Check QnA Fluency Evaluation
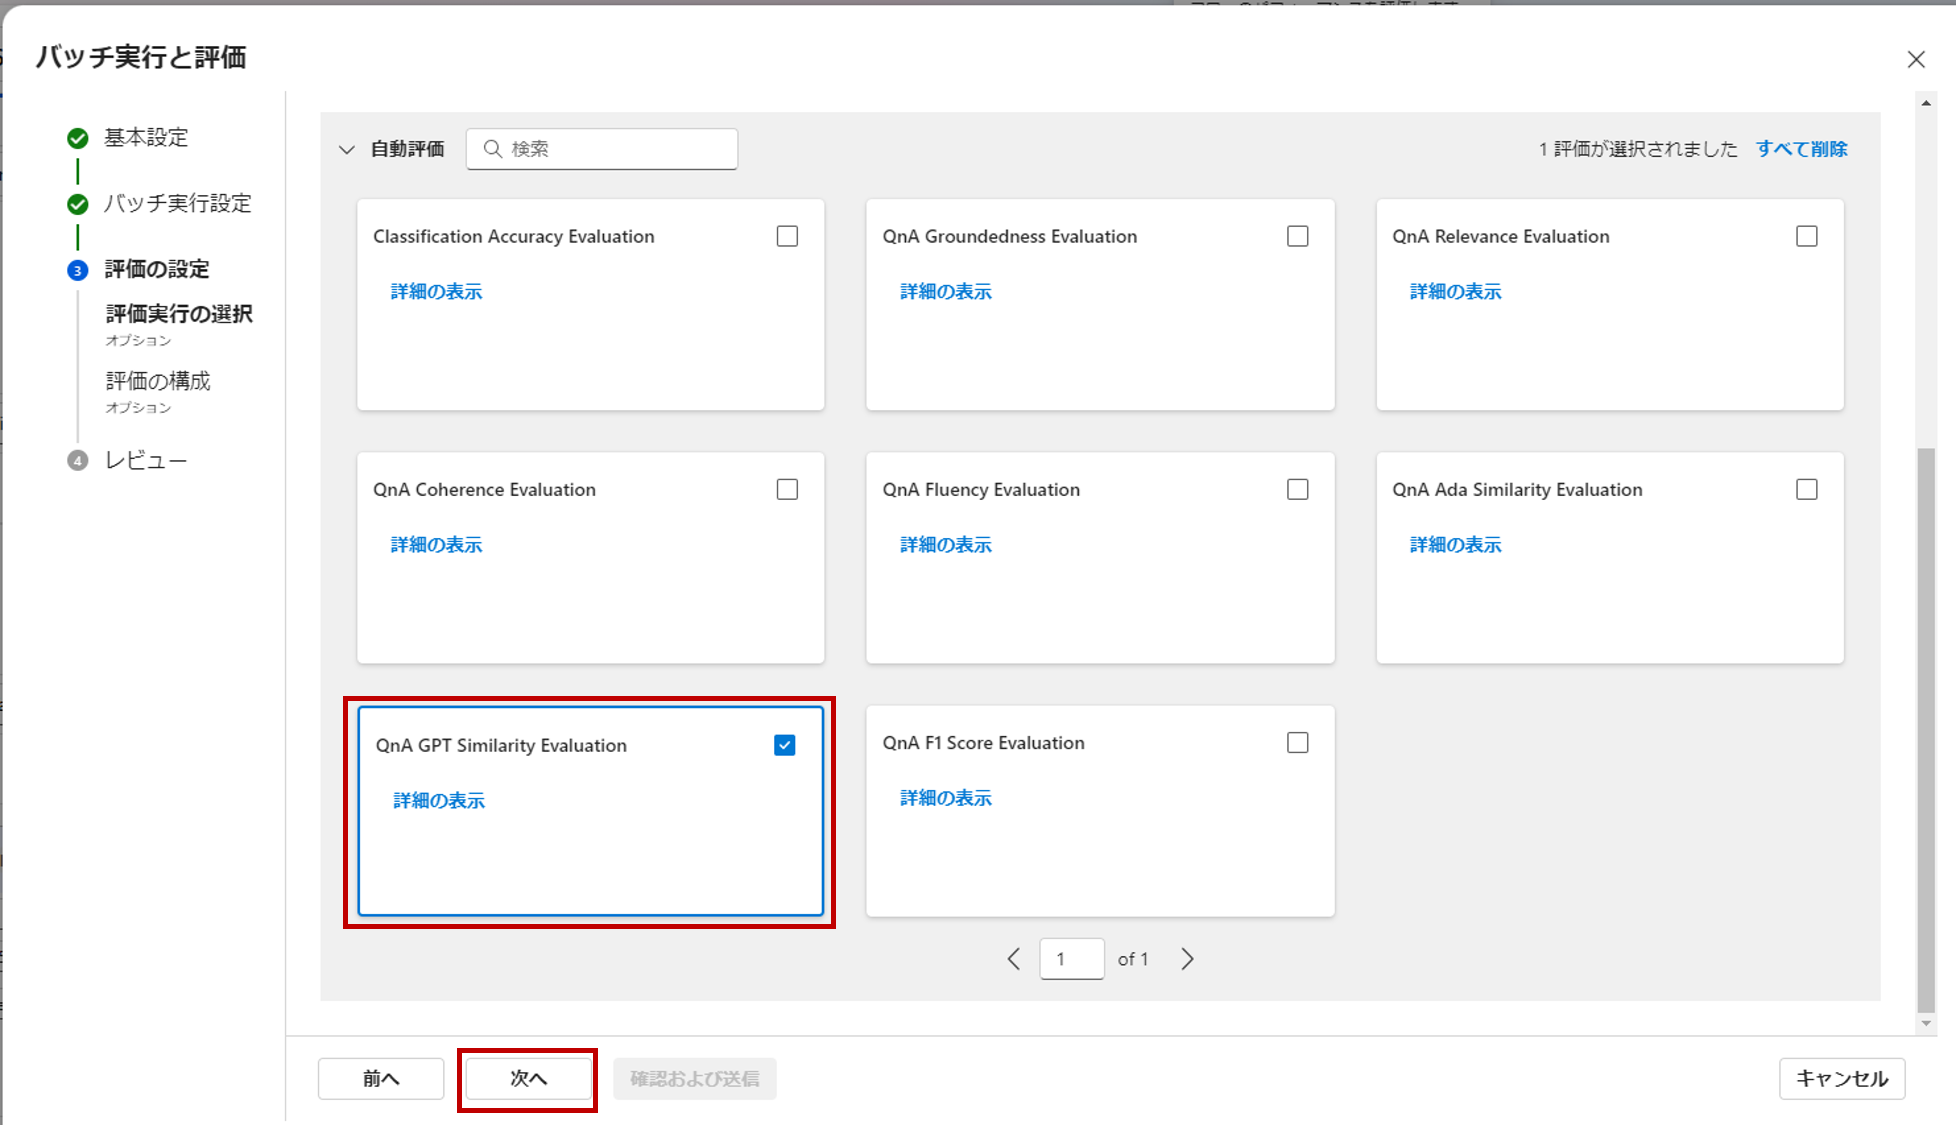This screenshot has width=1956, height=1125. coord(1297,488)
